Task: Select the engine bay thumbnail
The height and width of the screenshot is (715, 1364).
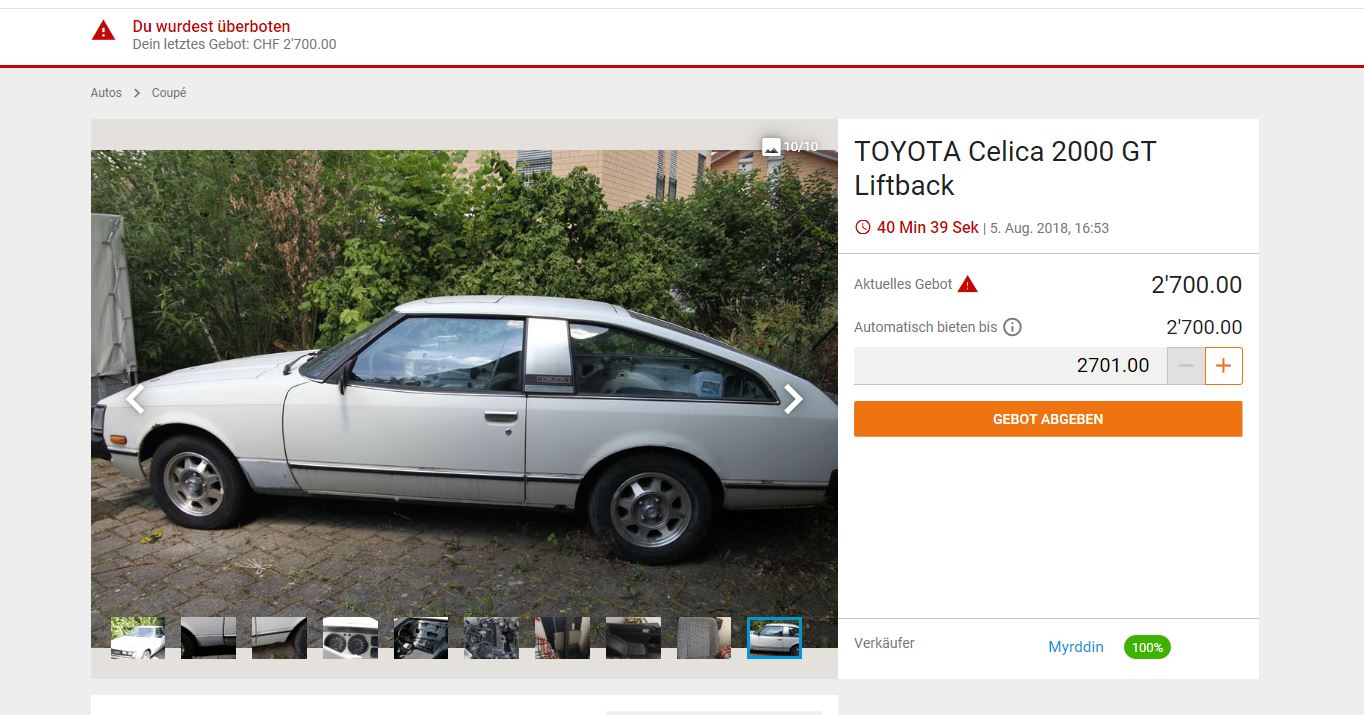Action: (x=492, y=638)
